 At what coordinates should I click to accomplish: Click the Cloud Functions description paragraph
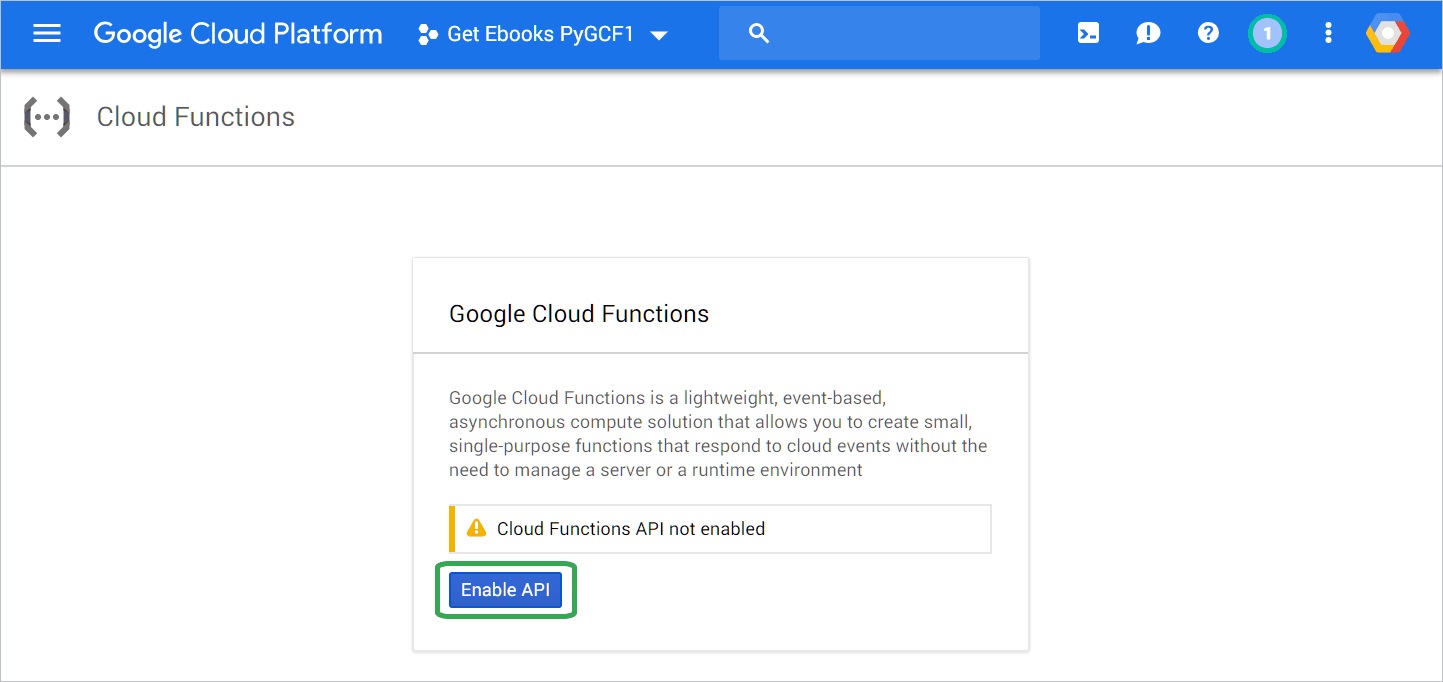coord(718,434)
